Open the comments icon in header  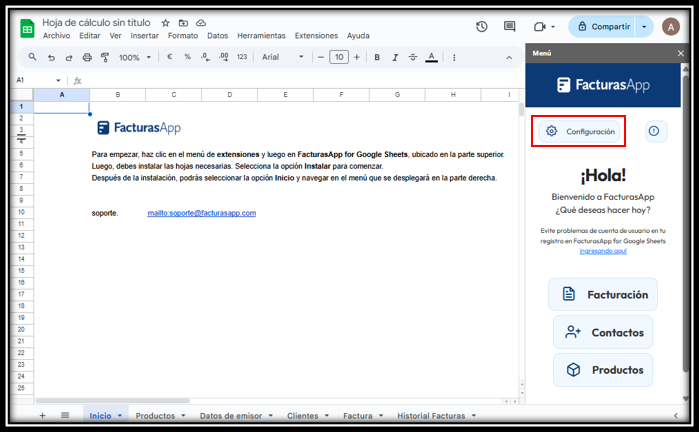(x=510, y=27)
